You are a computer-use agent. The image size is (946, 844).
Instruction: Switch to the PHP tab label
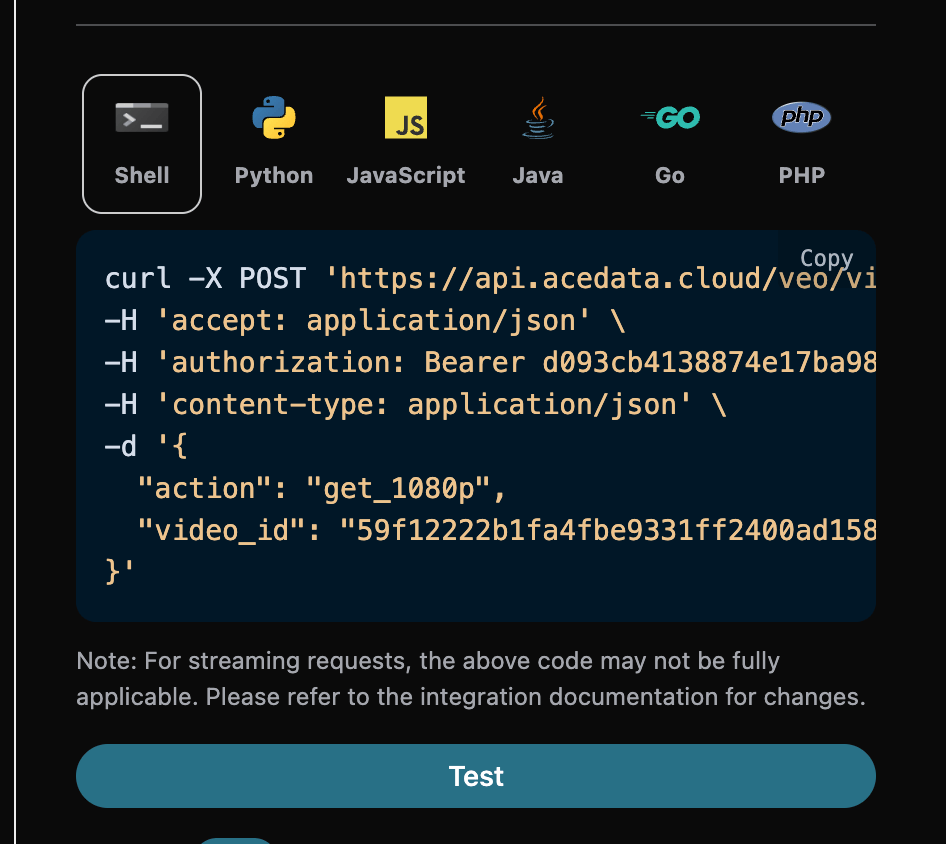802,176
